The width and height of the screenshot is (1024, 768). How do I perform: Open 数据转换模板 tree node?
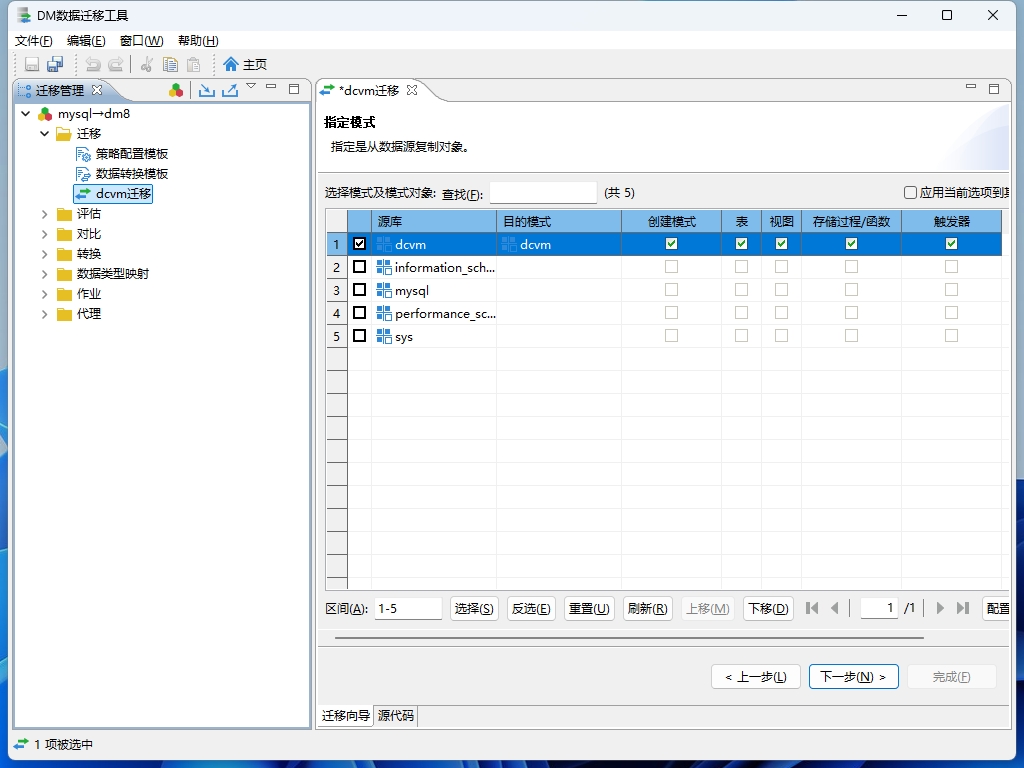pyautogui.click(x=122, y=174)
